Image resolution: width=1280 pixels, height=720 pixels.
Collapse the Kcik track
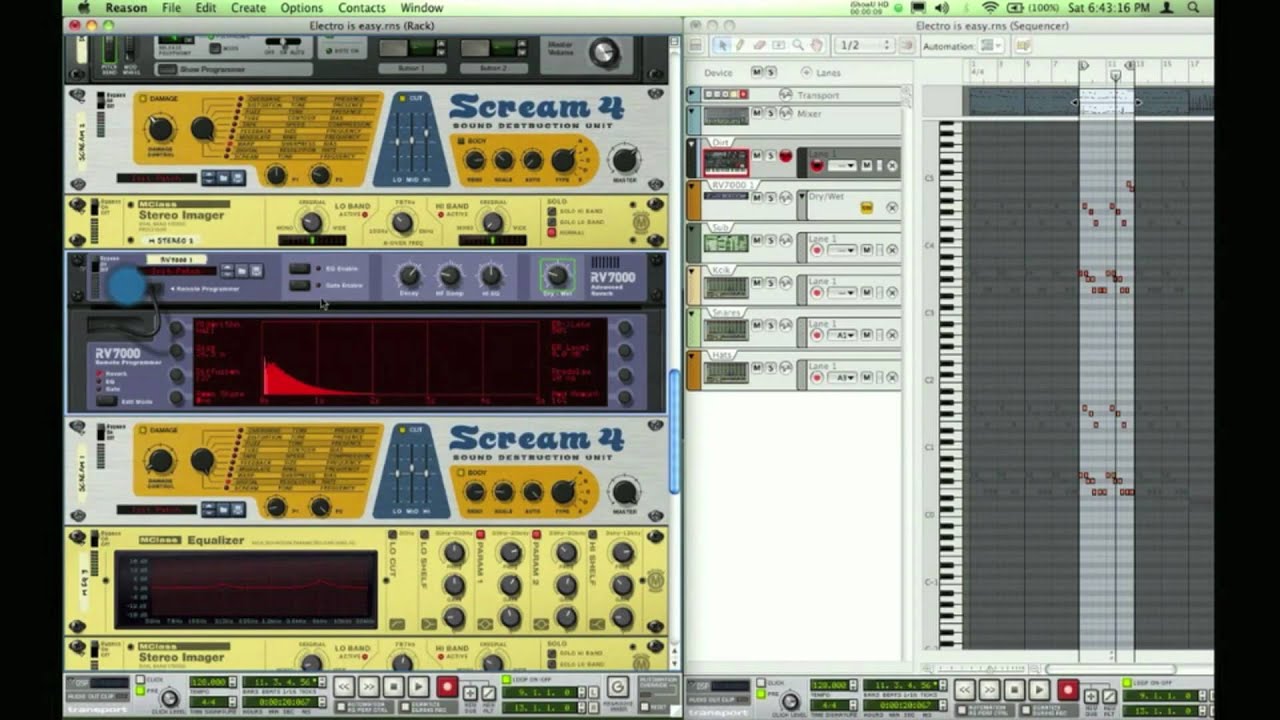pos(691,272)
